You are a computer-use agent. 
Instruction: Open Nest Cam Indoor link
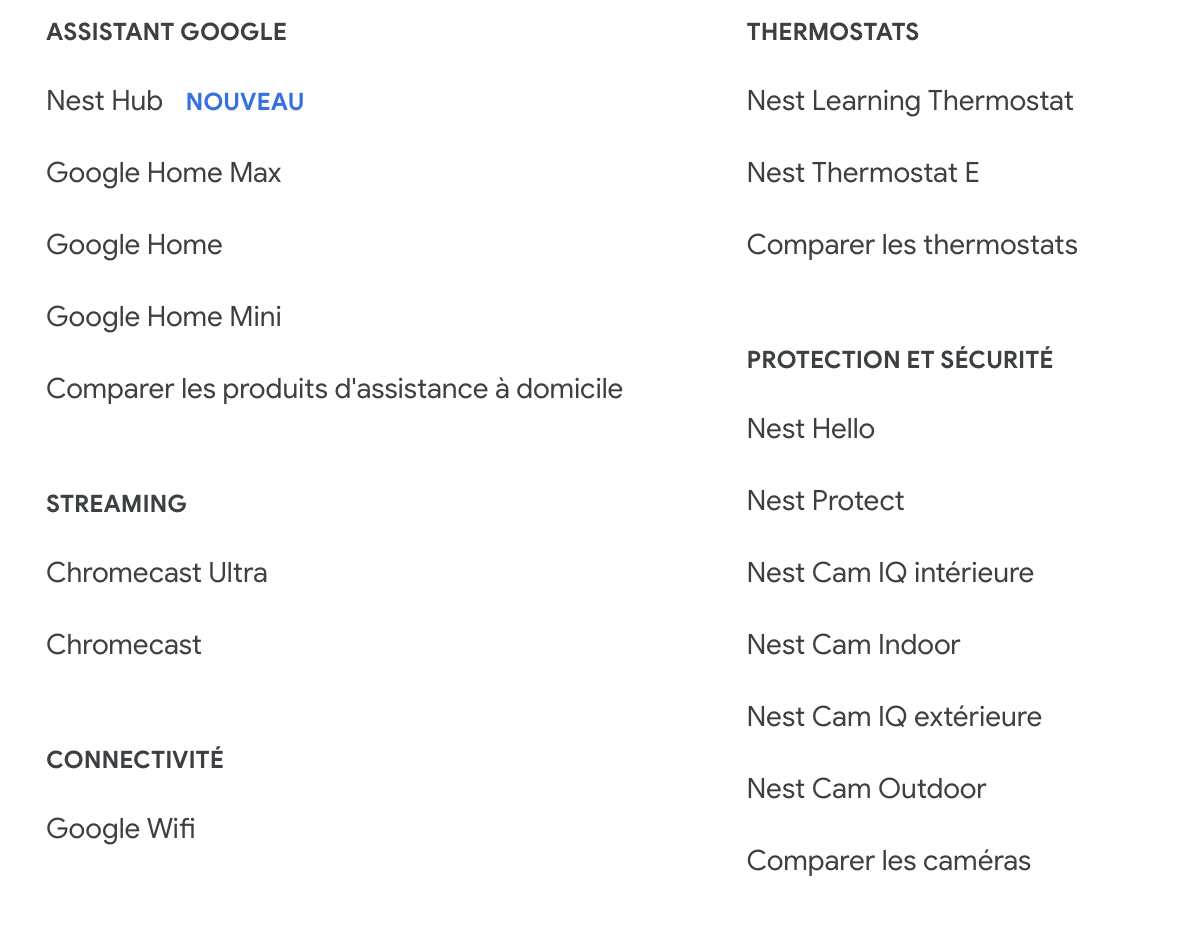click(853, 645)
